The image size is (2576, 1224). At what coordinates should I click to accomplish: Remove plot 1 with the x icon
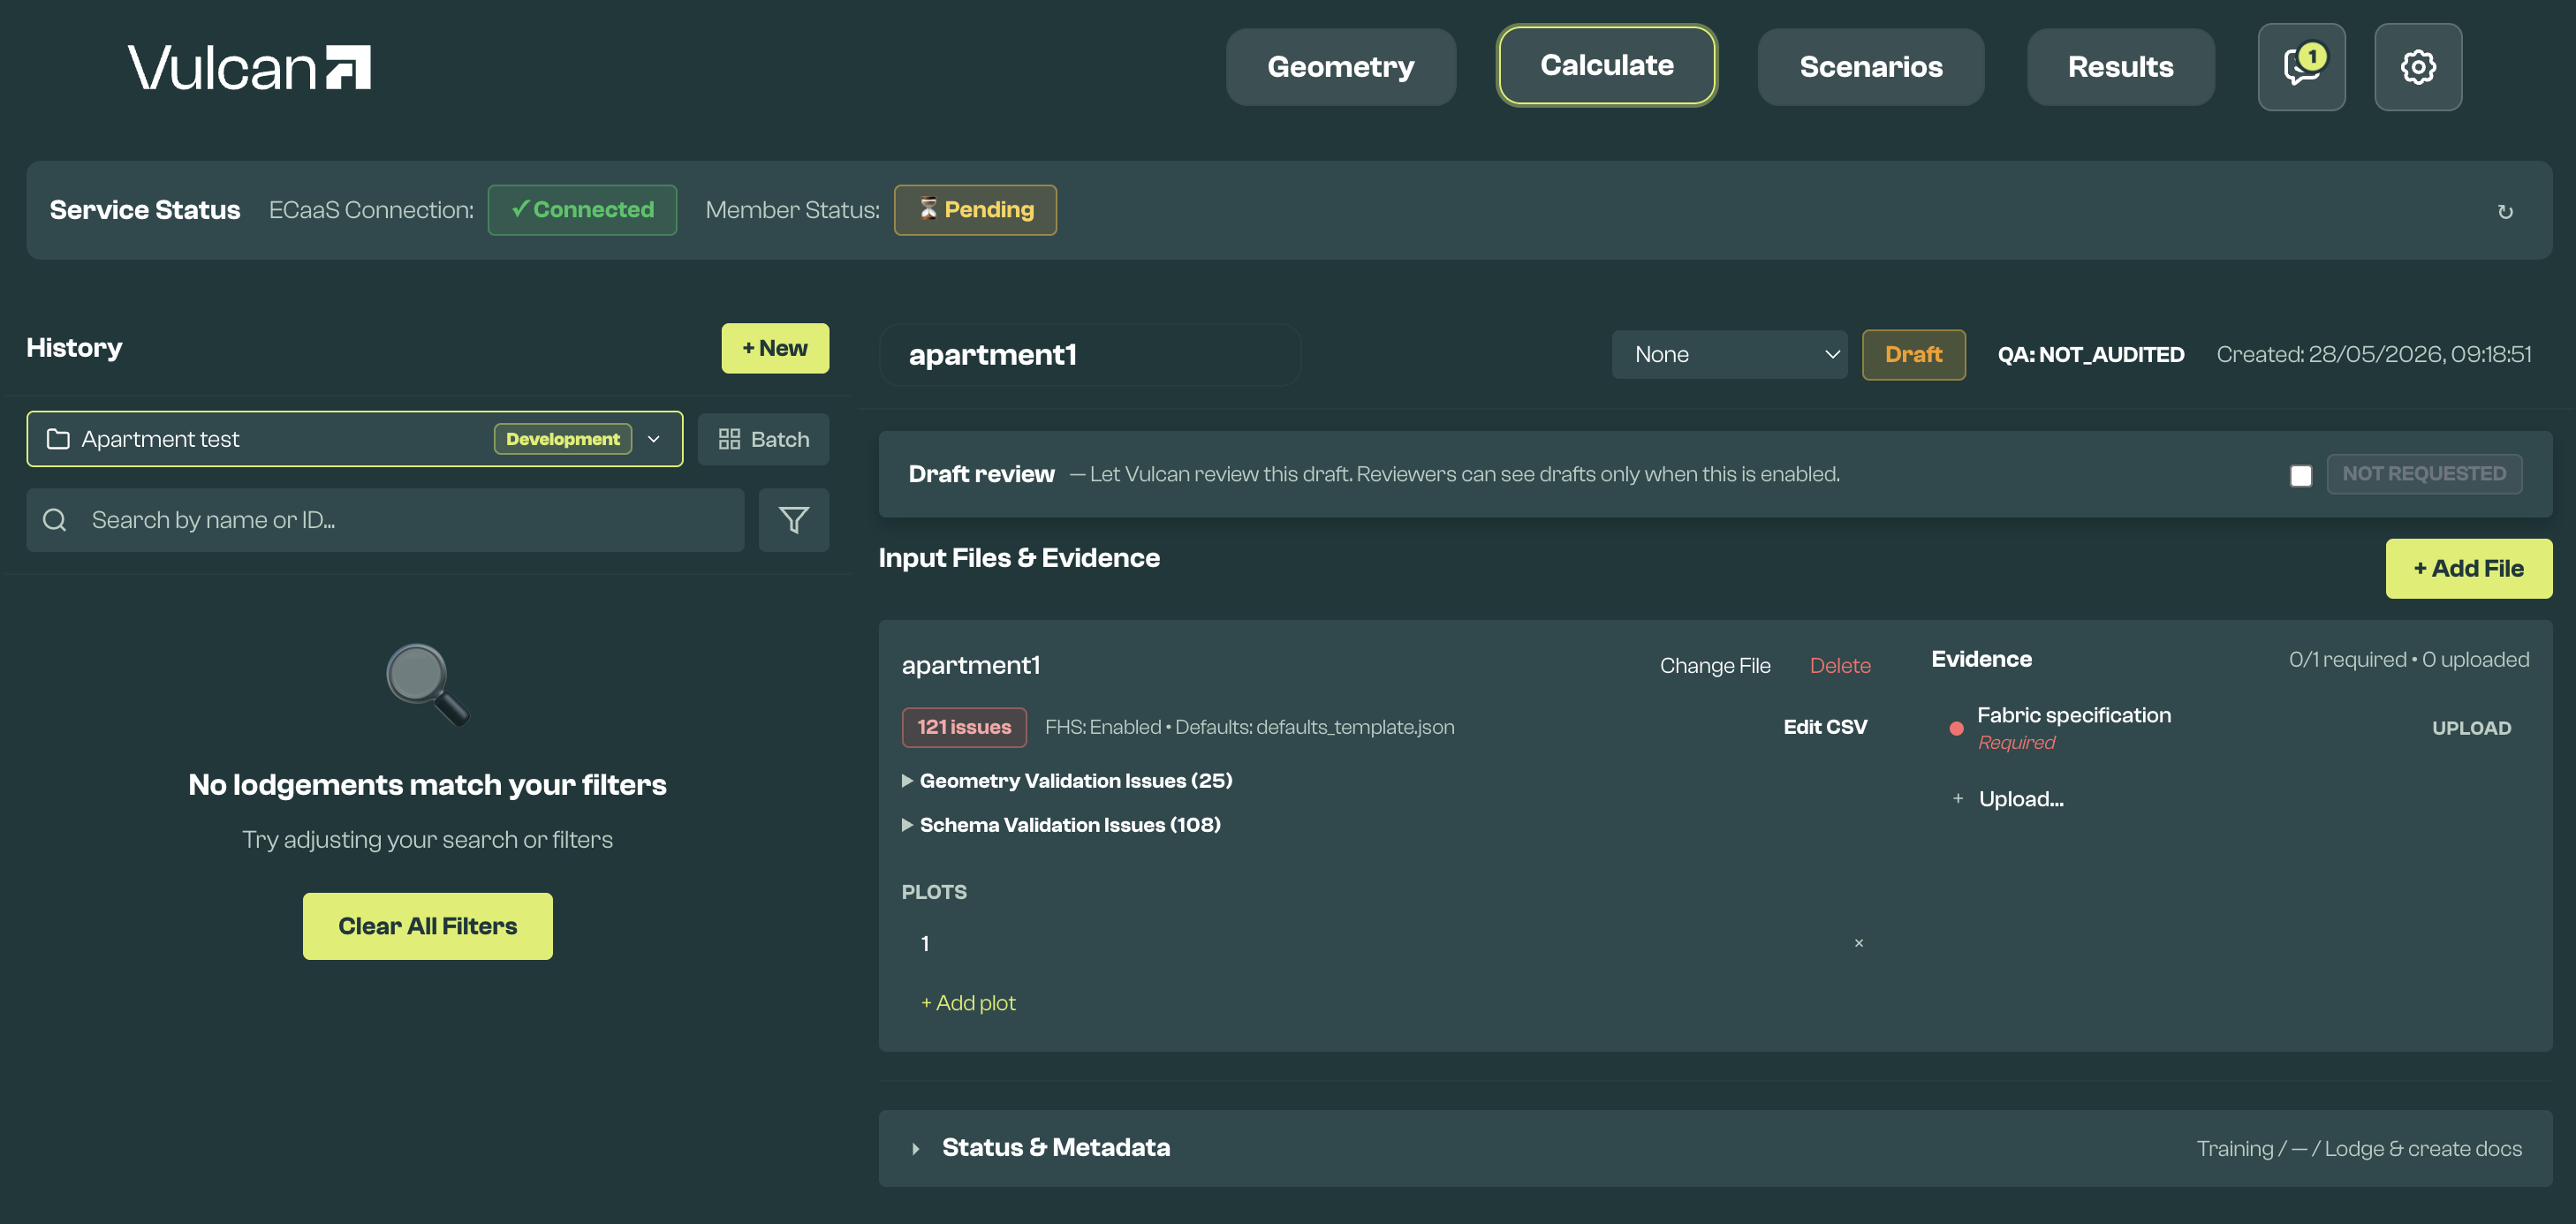pos(1859,943)
